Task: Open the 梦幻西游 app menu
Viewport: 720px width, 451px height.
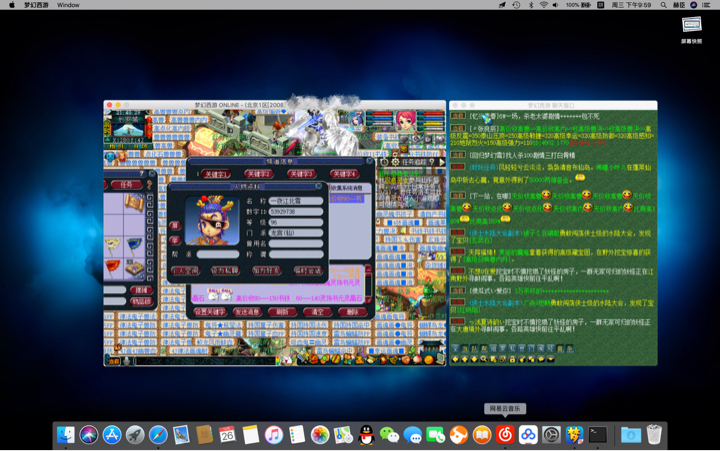Action: (36, 5)
